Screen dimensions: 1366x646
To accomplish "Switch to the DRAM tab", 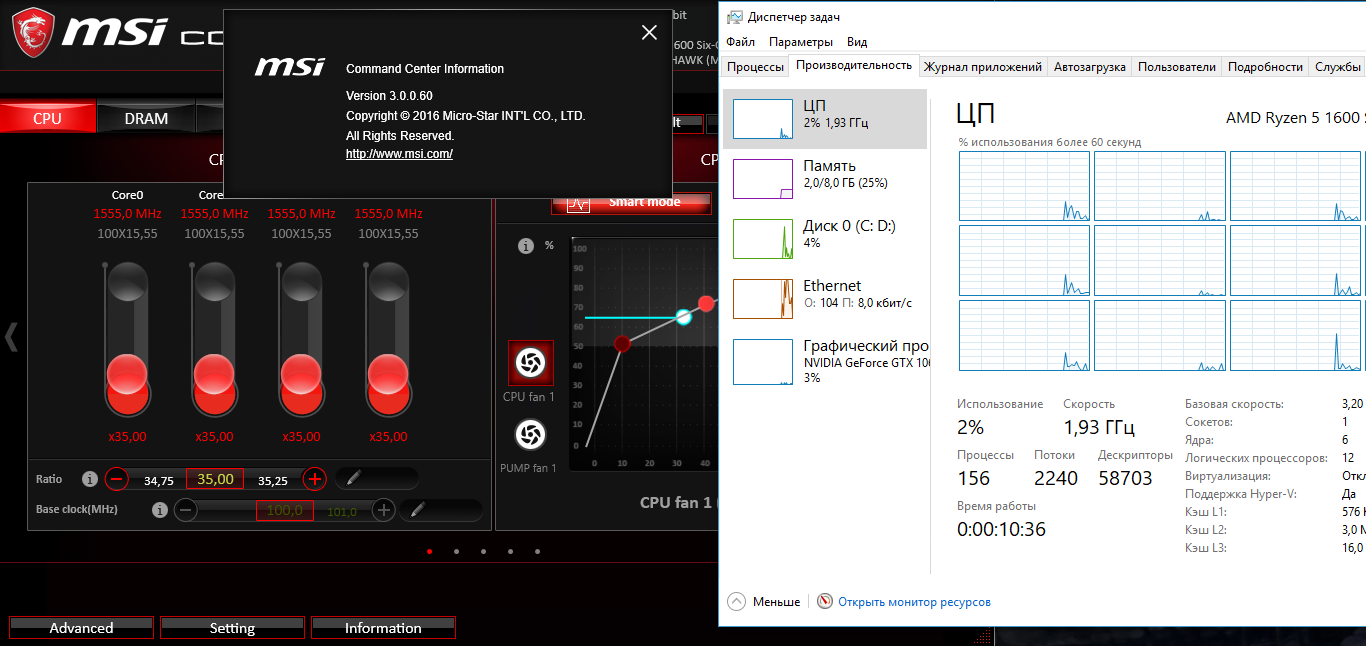I will click(x=146, y=118).
